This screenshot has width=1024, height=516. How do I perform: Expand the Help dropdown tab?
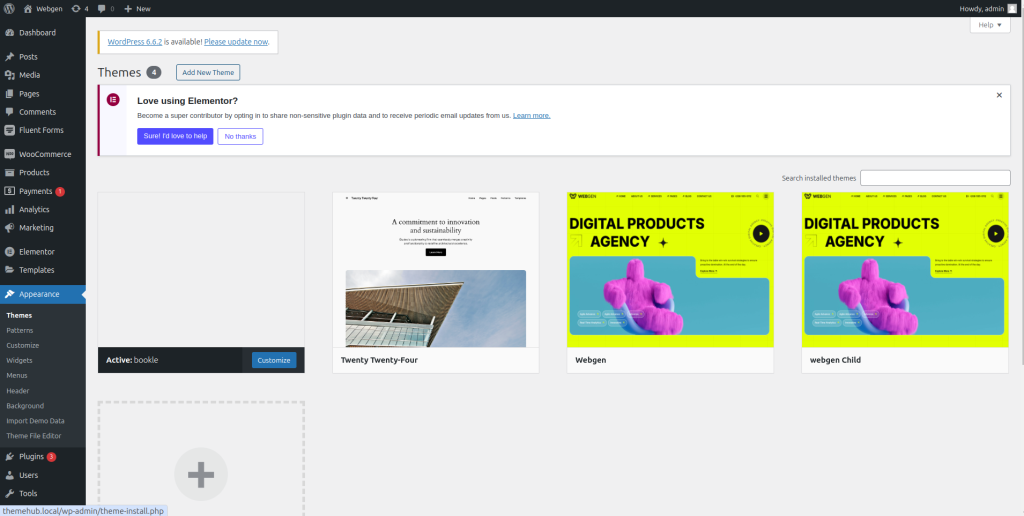[x=990, y=25]
